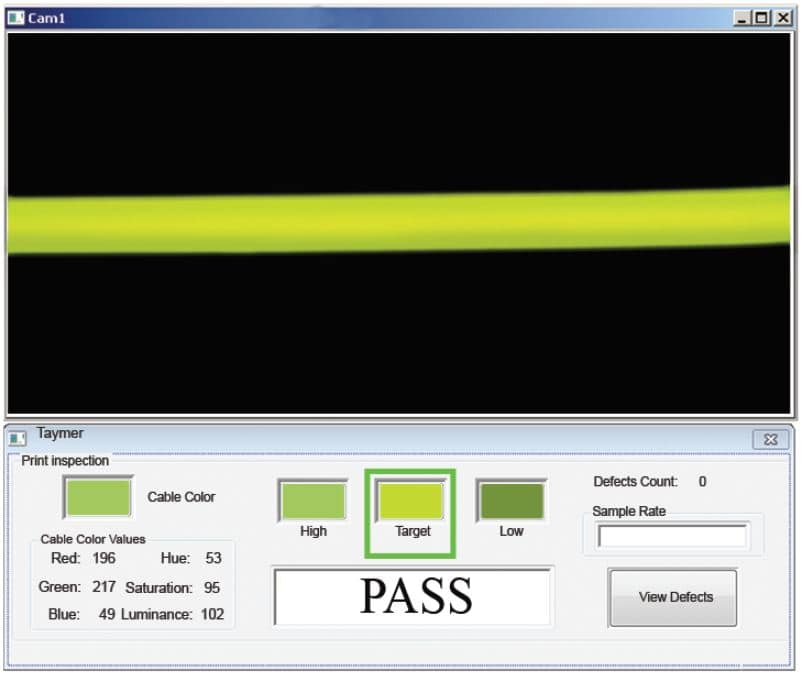This screenshot has width=802, height=675.
Task: Click the Cam1 window icon
Action: pyautogui.click(x=17, y=18)
